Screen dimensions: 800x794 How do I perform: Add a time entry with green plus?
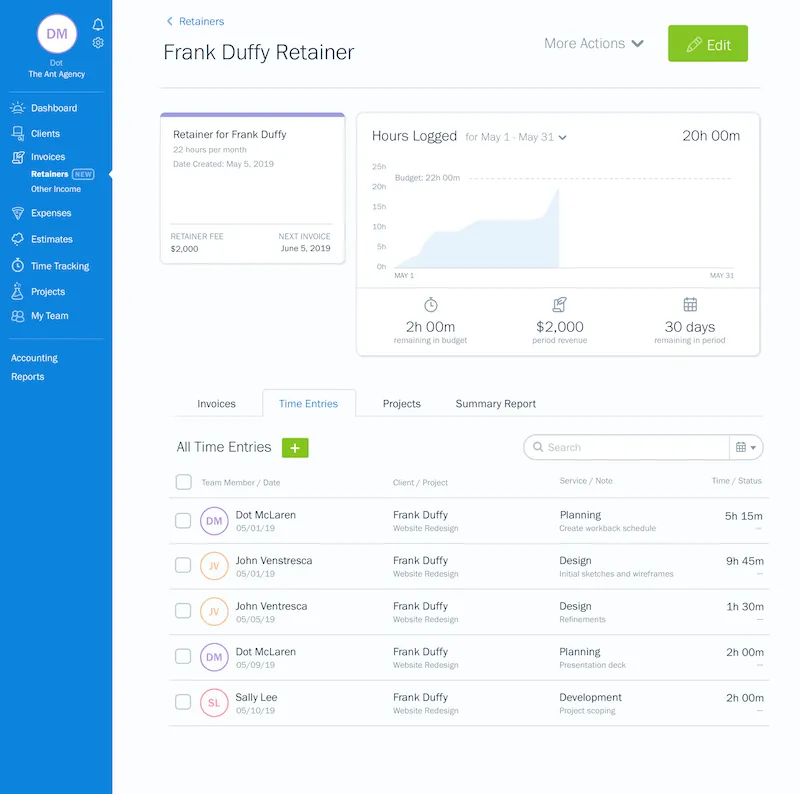coord(295,448)
